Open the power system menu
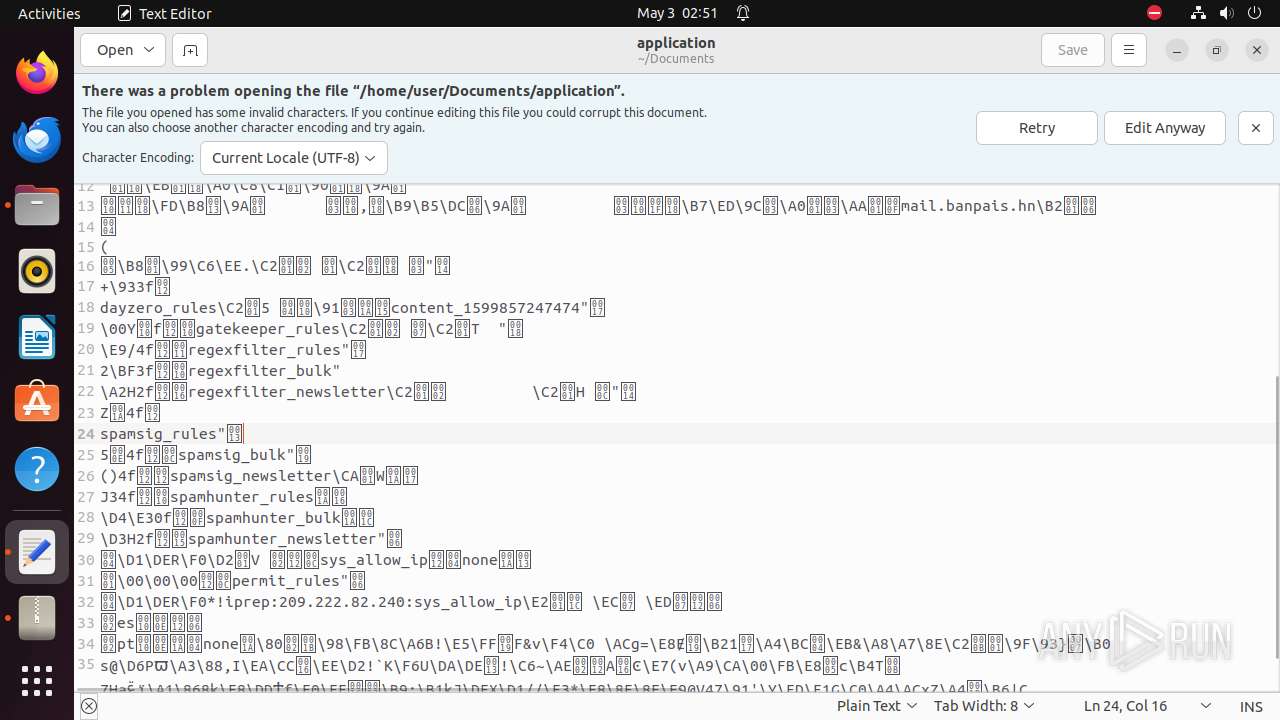 click(x=1254, y=13)
